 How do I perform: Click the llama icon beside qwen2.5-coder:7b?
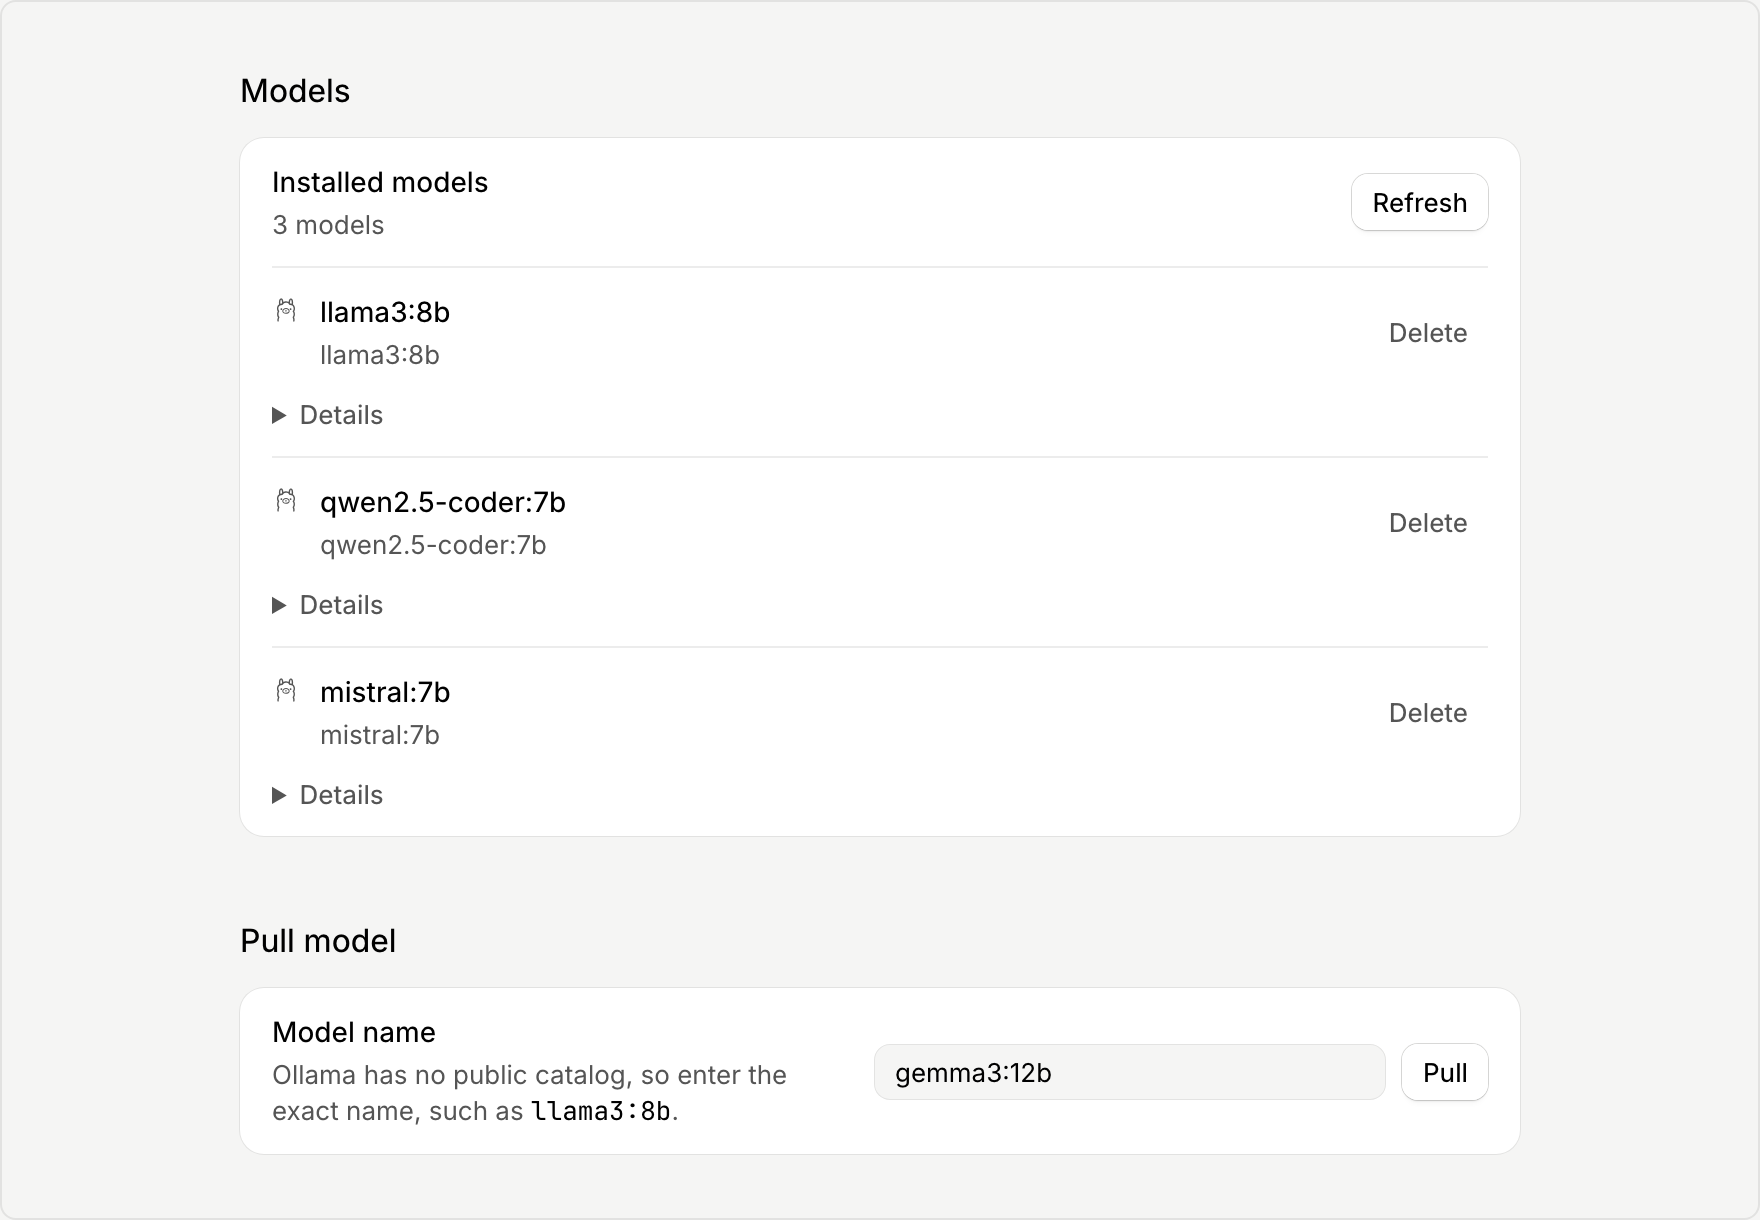pyautogui.click(x=286, y=501)
